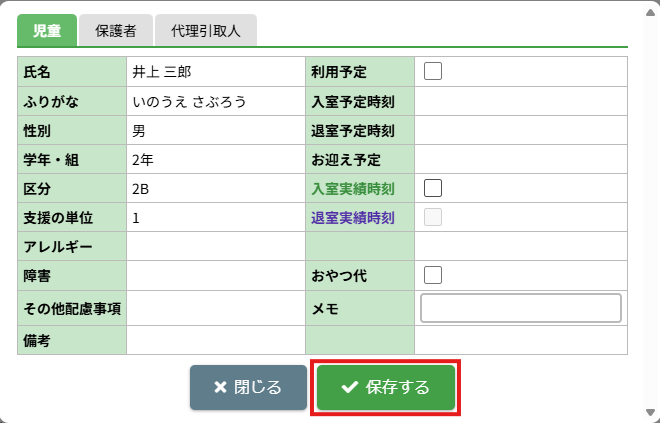This screenshot has width=660, height=423.
Task: Click the empty お迎え予定 value cell
Action: tap(520, 159)
